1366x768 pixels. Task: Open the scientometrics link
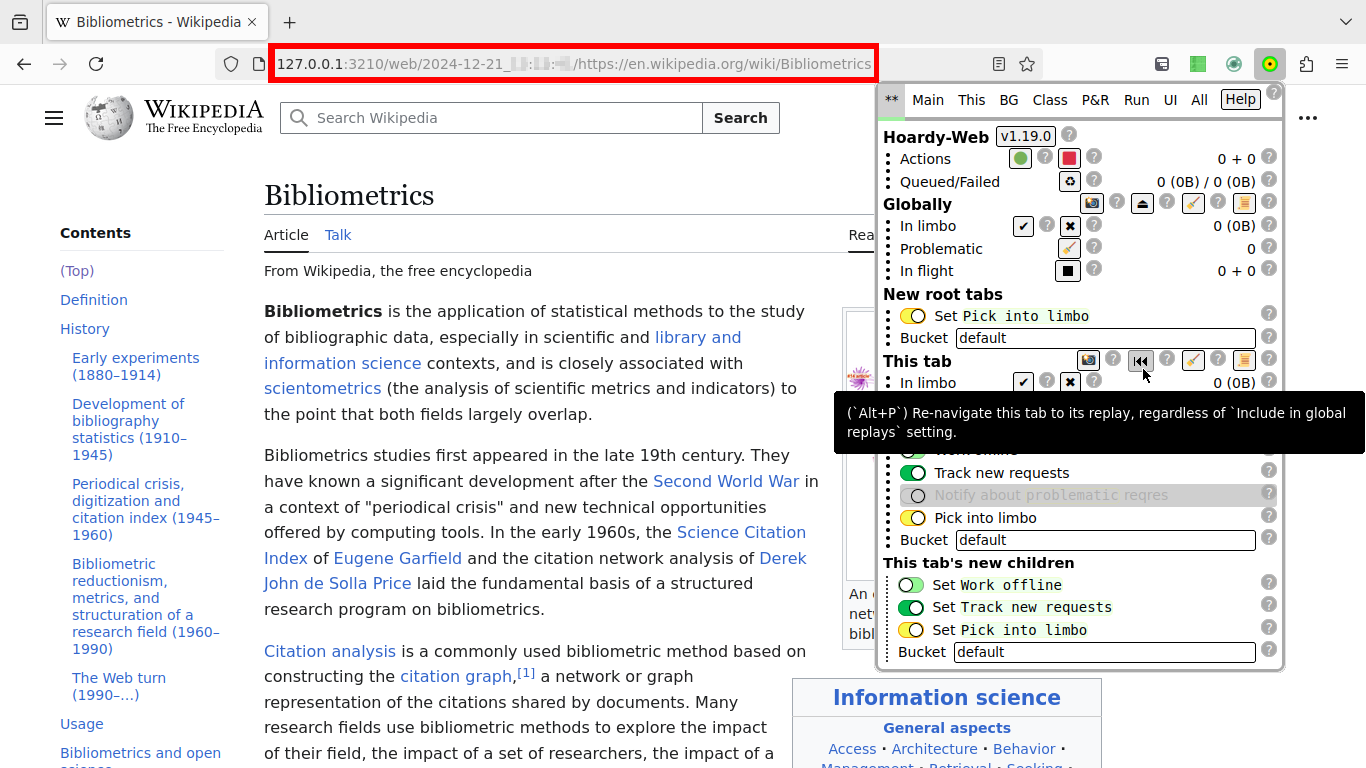[322, 388]
